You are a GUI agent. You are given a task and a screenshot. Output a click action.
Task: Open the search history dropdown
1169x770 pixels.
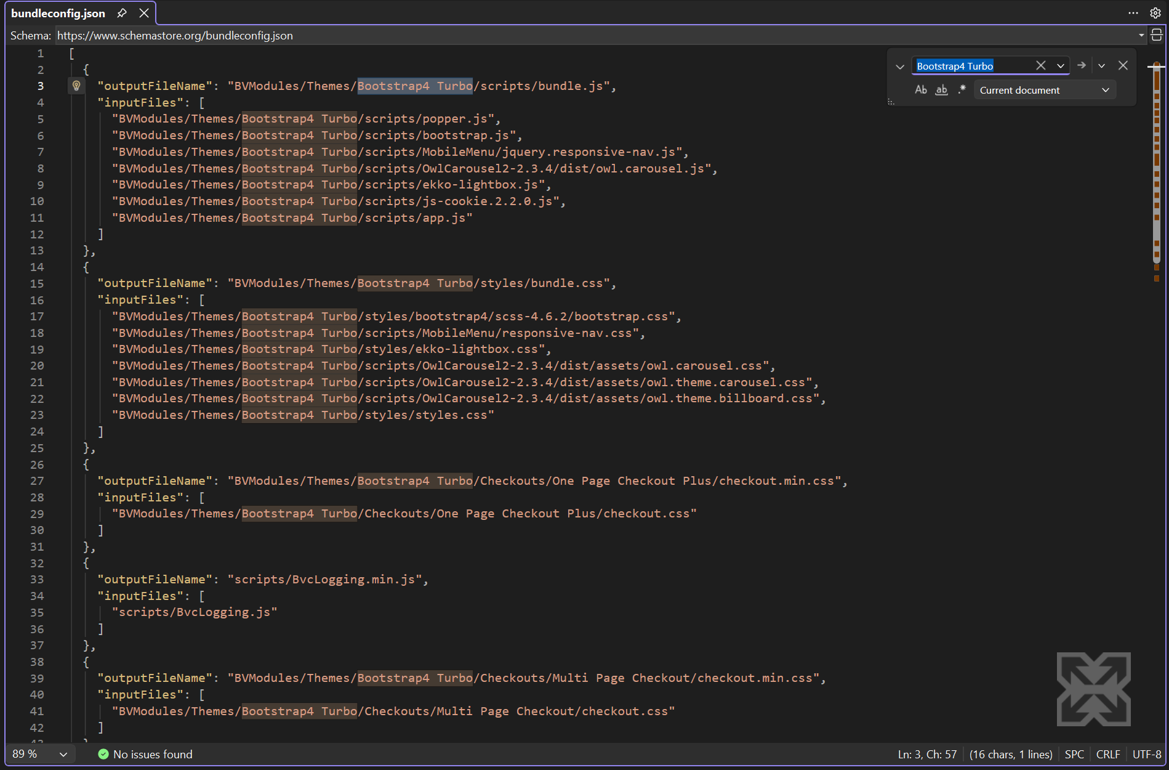(x=1060, y=66)
